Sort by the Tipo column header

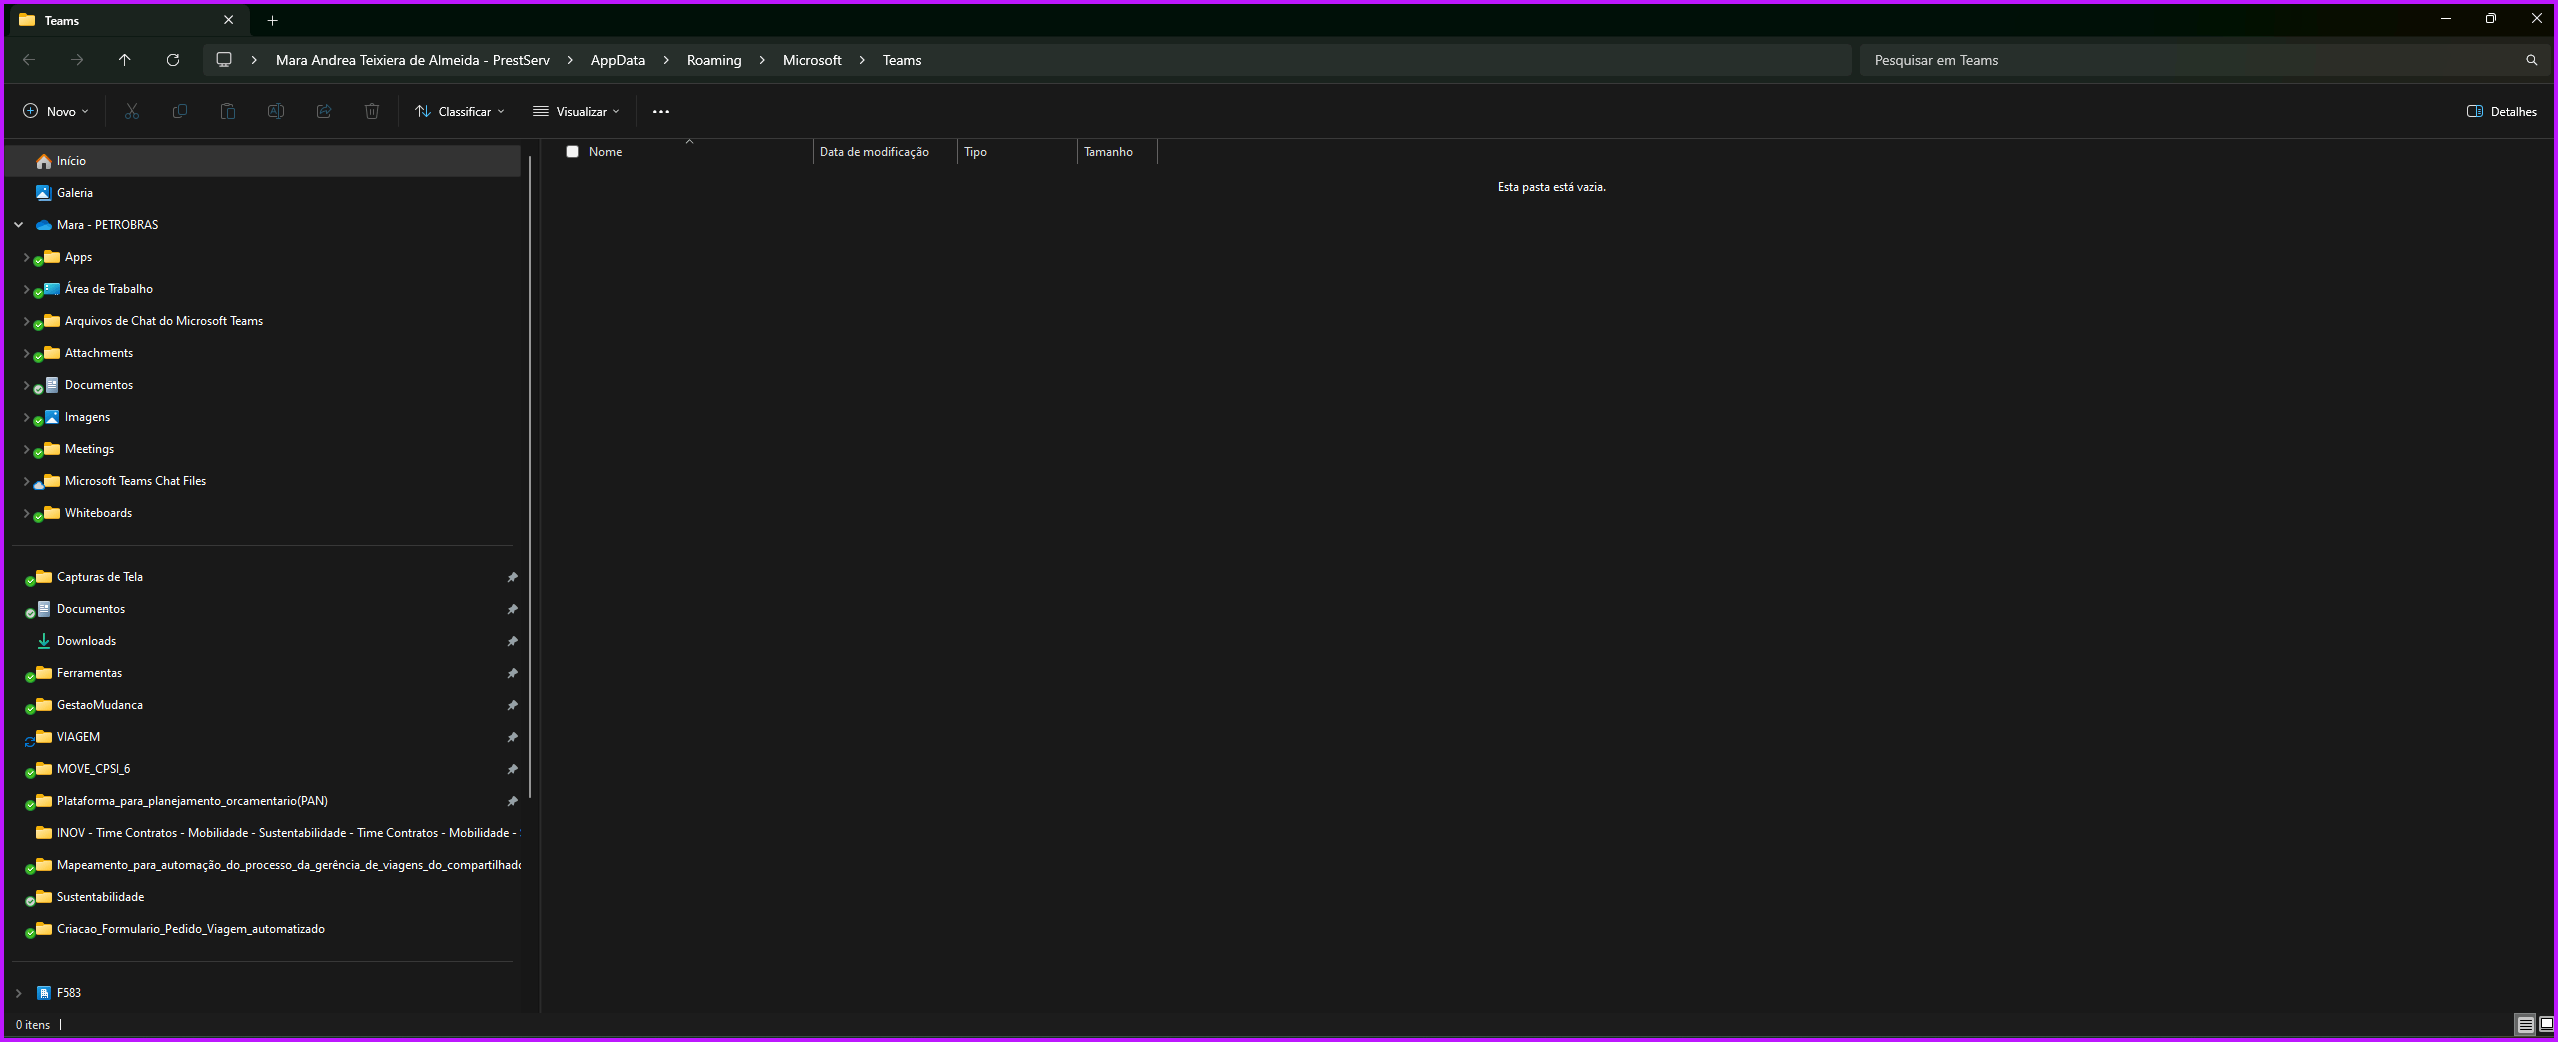click(x=1017, y=152)
